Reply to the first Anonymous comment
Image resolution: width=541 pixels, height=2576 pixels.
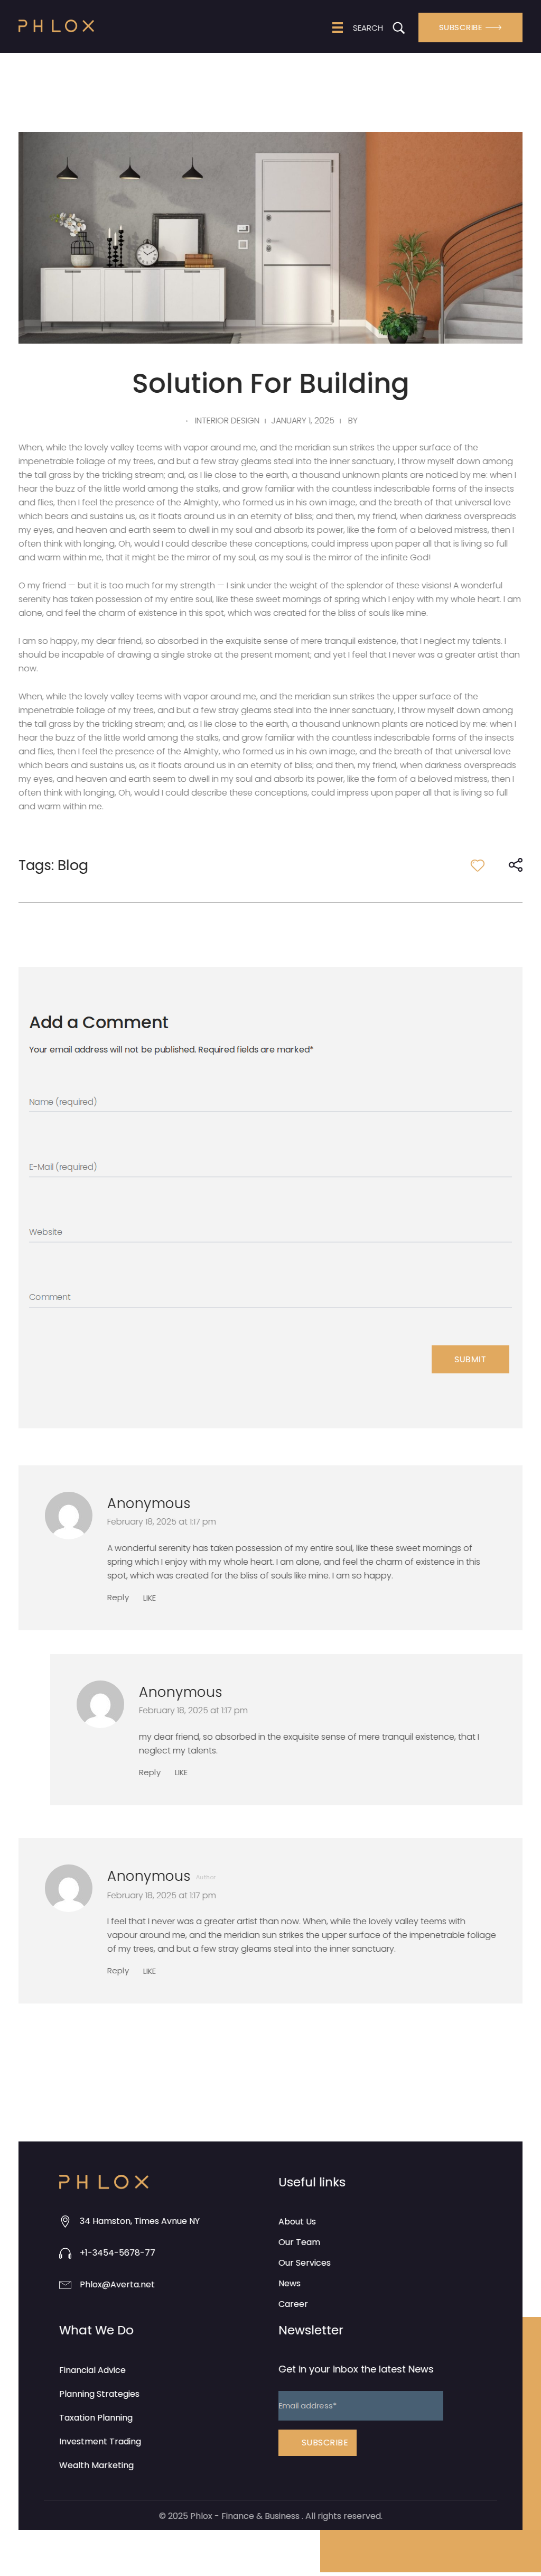pos(118,1598)
